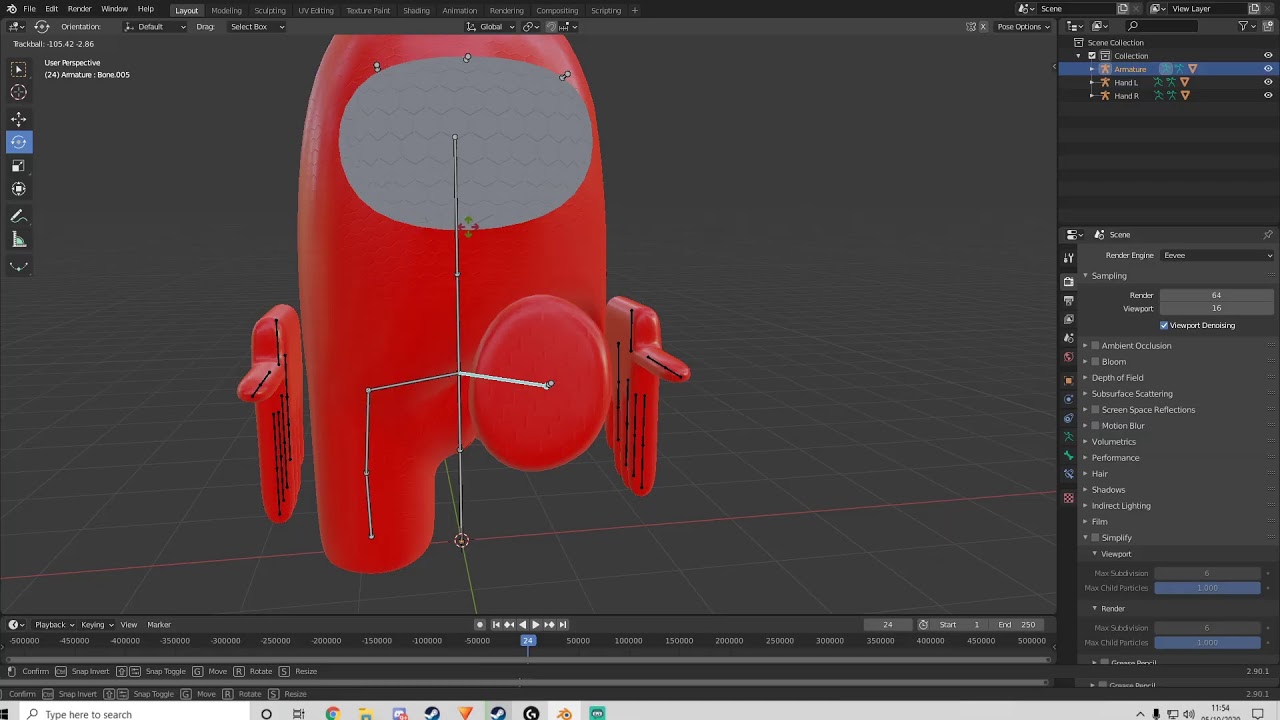The width and height of the screenshot is (1280, 720).
Task: Select the Select Box tool at toolbar top
Action: (18, 69)
